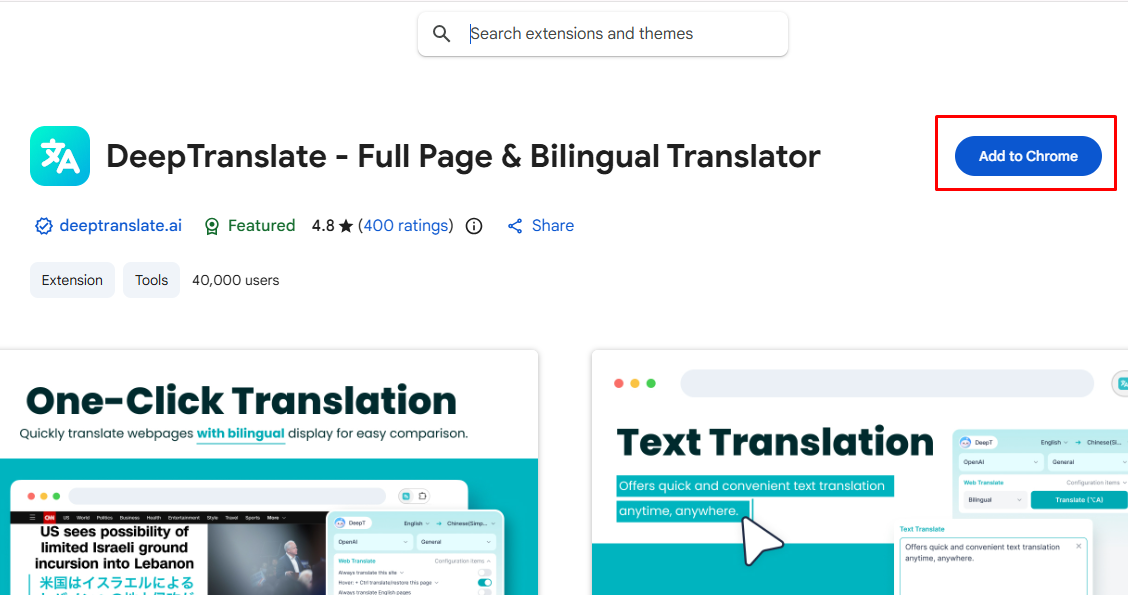Click the Featured badge icon
Viewport: 1128px width, 595px height.
[212, 227]
